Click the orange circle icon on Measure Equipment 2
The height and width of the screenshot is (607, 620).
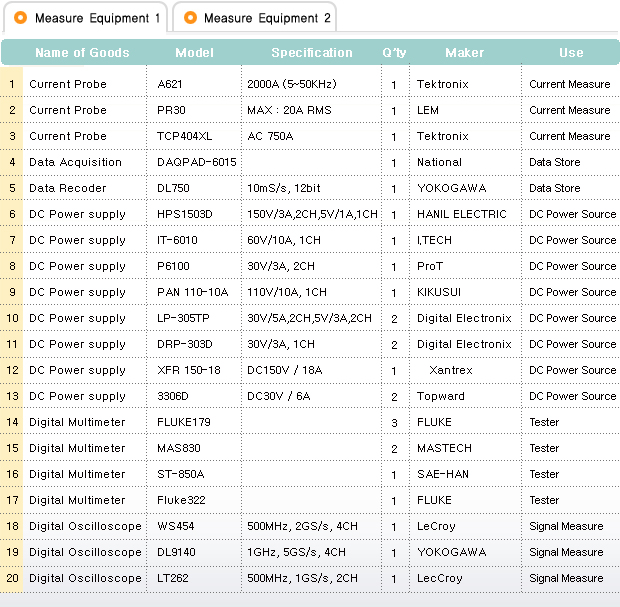click(x=190, y=18)
